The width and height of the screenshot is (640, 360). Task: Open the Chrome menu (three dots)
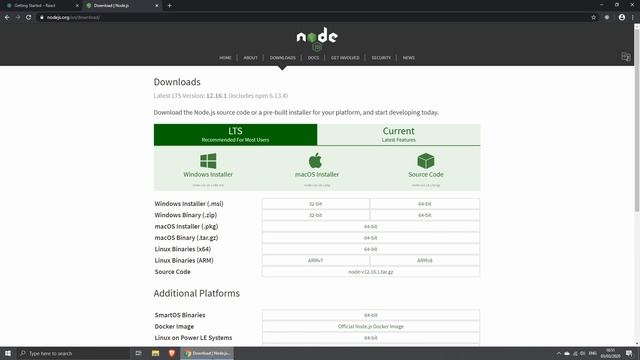[x=633, y=17]
